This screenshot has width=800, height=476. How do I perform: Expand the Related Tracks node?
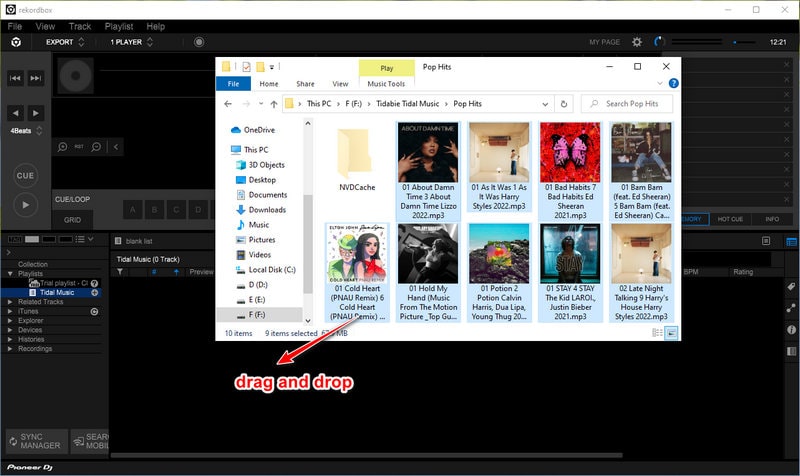tap(10, 302)
